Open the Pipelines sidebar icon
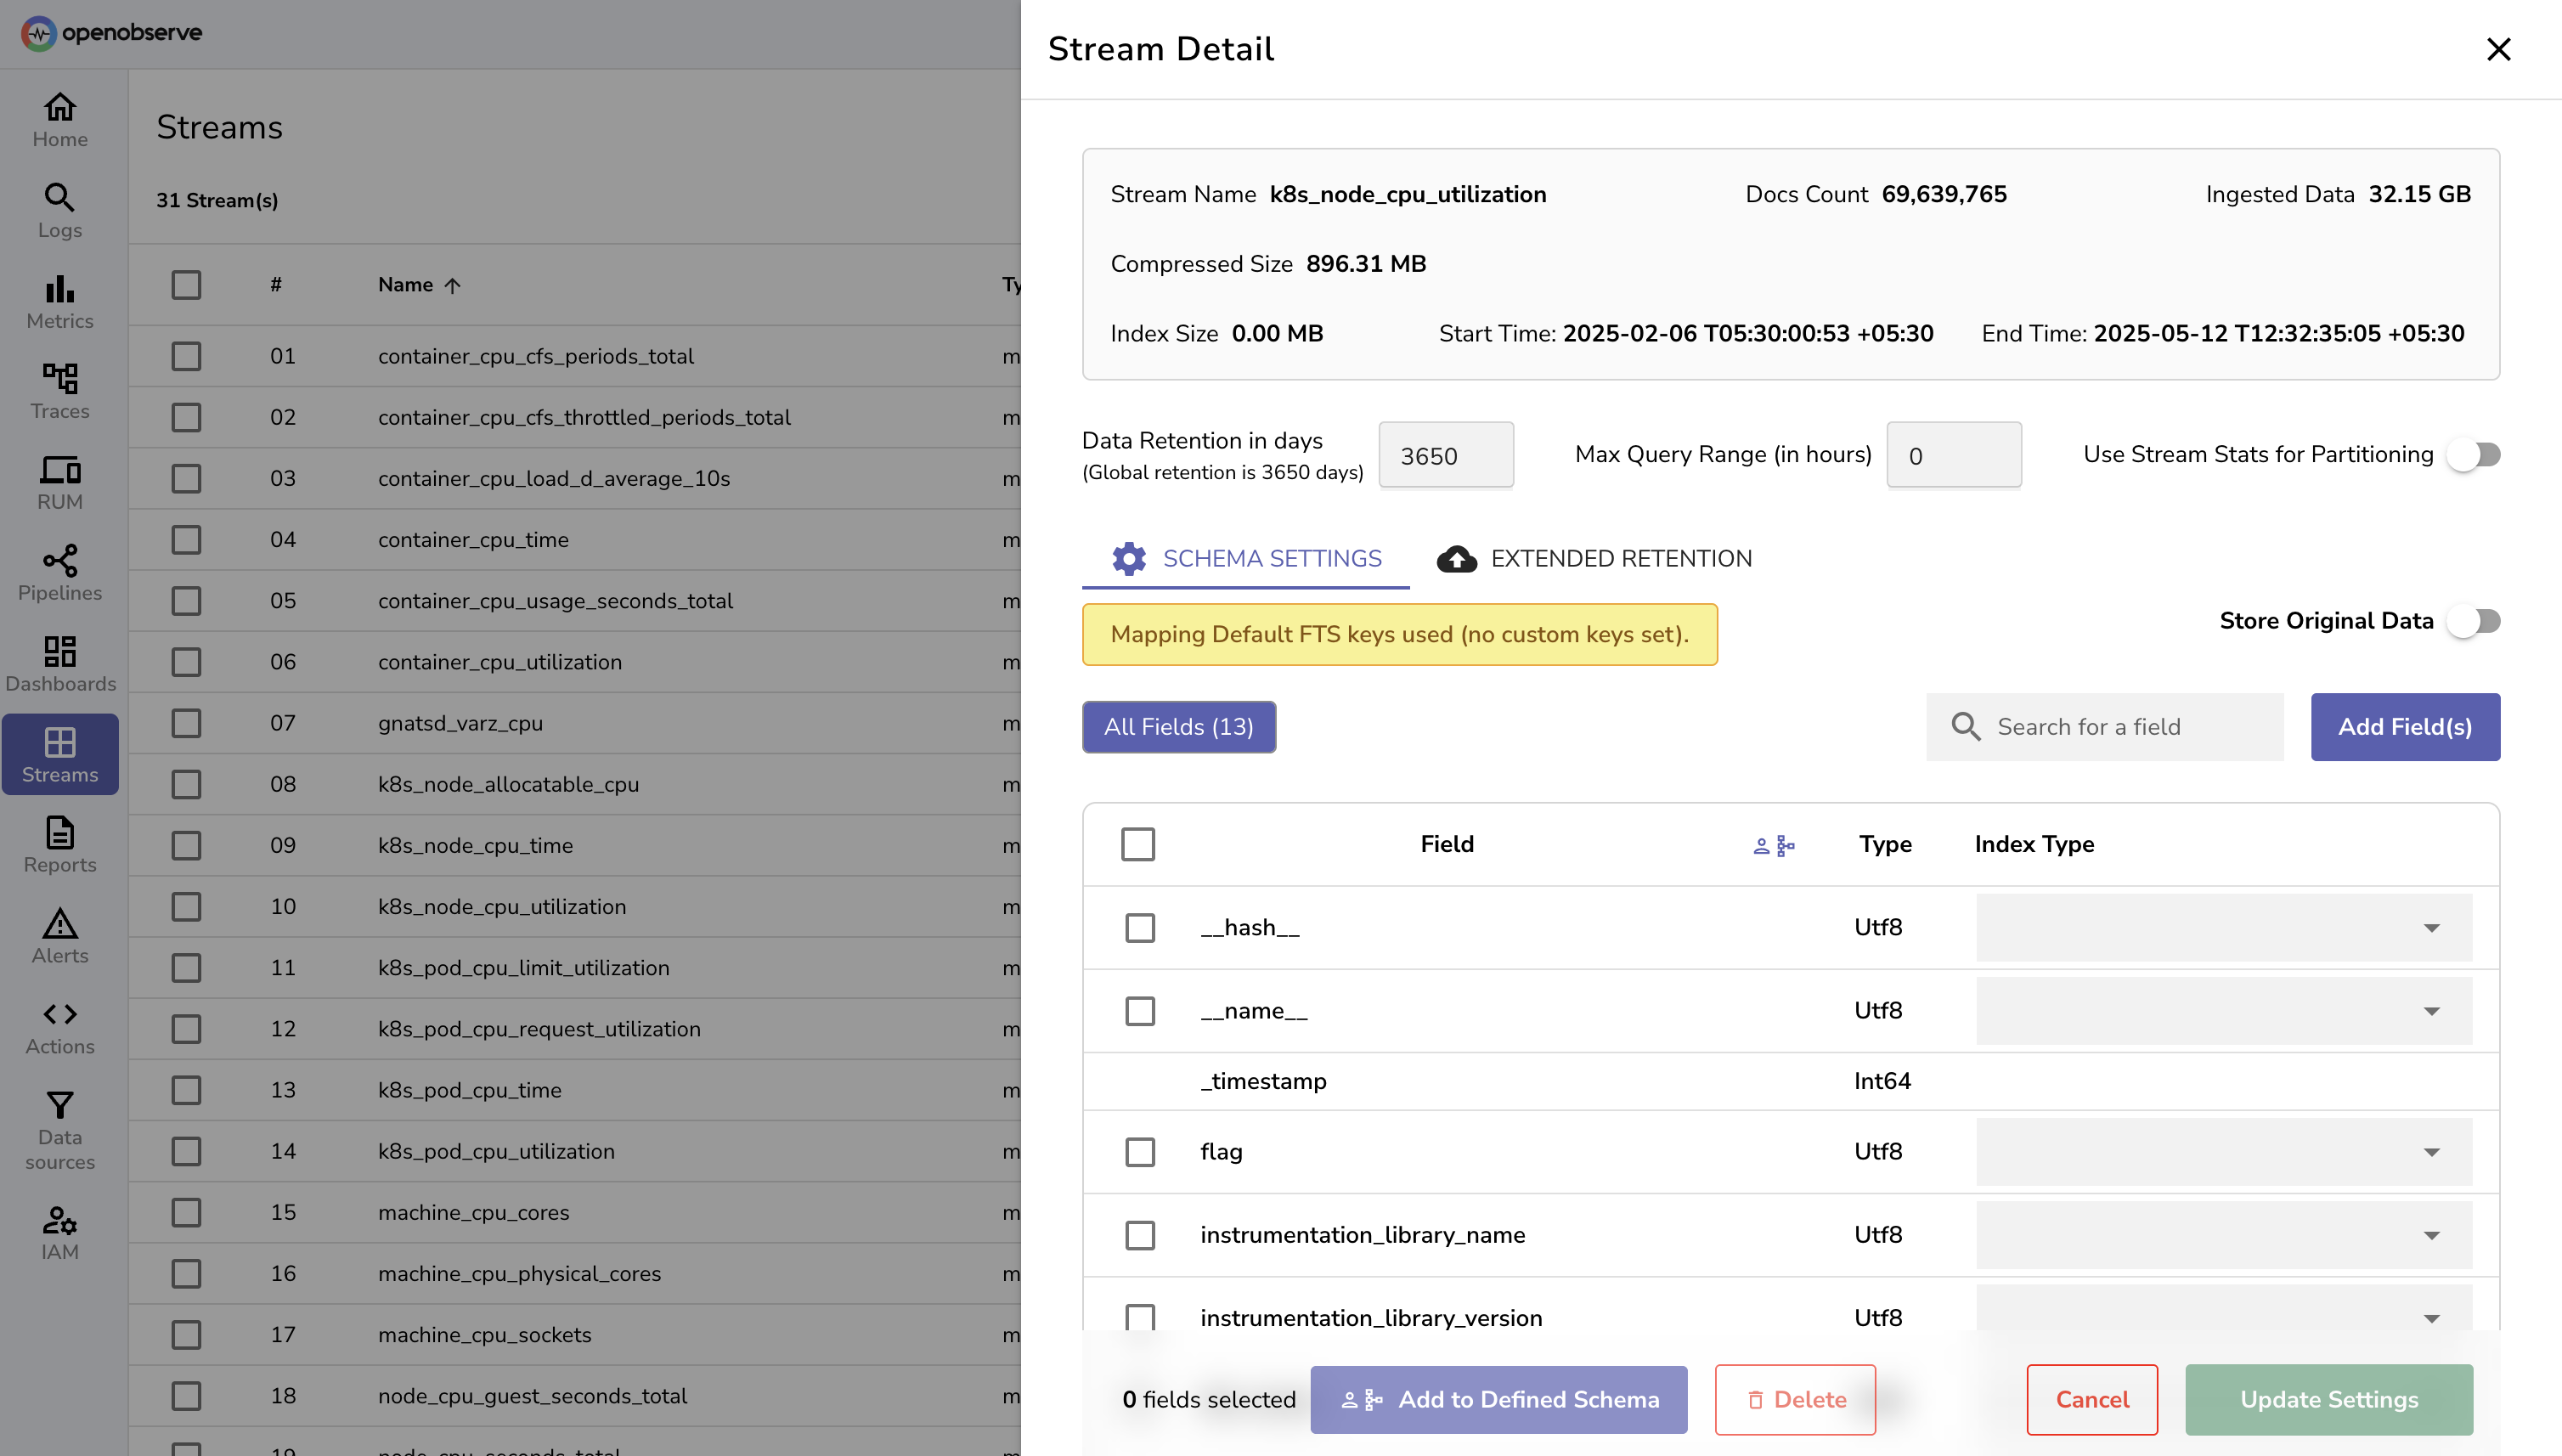Viewport: 2562px width, 1456px height. (60, 561)
